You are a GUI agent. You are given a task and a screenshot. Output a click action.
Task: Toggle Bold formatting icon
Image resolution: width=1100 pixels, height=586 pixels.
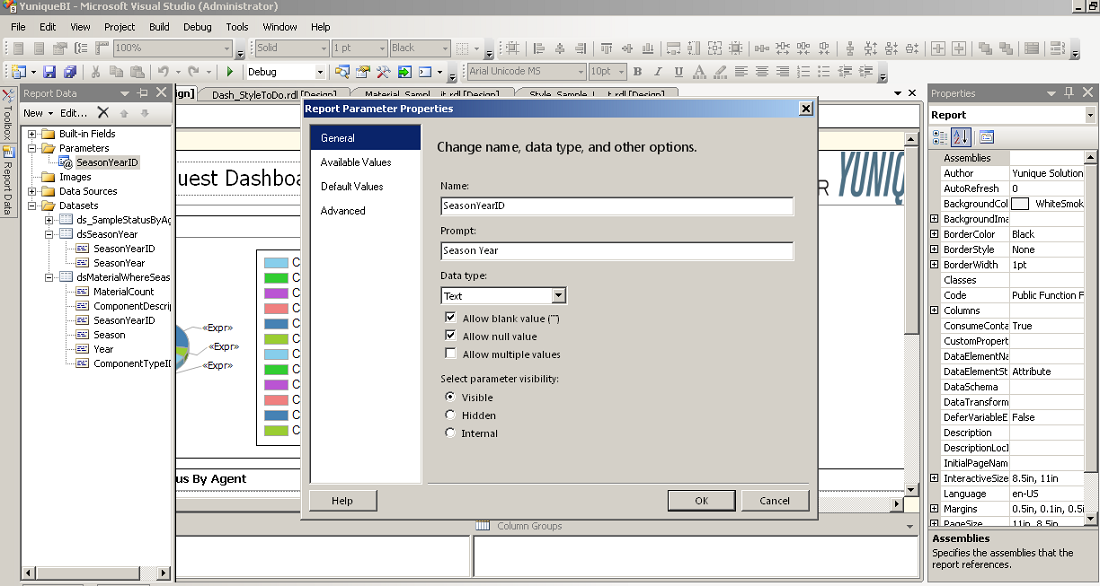point(638,72)
